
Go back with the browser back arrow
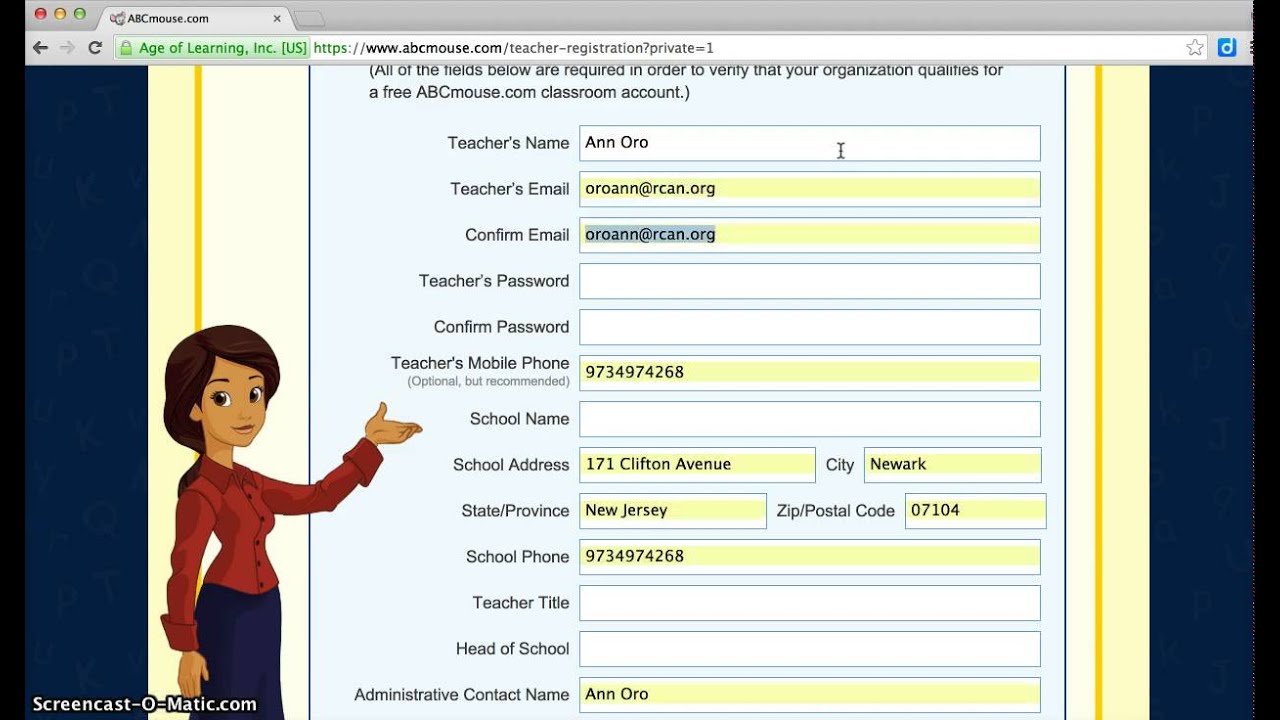pyautogui.click(x=40, y=47)
